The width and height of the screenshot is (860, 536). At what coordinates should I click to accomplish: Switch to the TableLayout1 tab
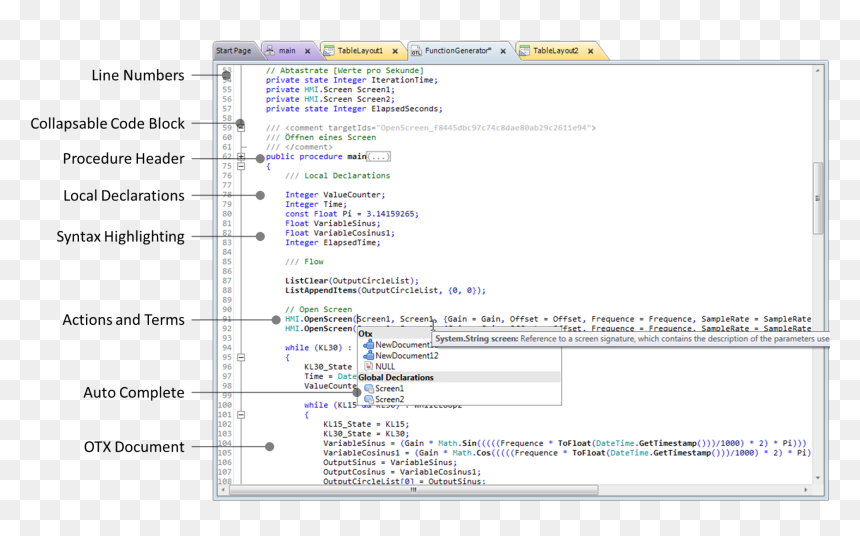pyautogui.click(x=360, y=50)
